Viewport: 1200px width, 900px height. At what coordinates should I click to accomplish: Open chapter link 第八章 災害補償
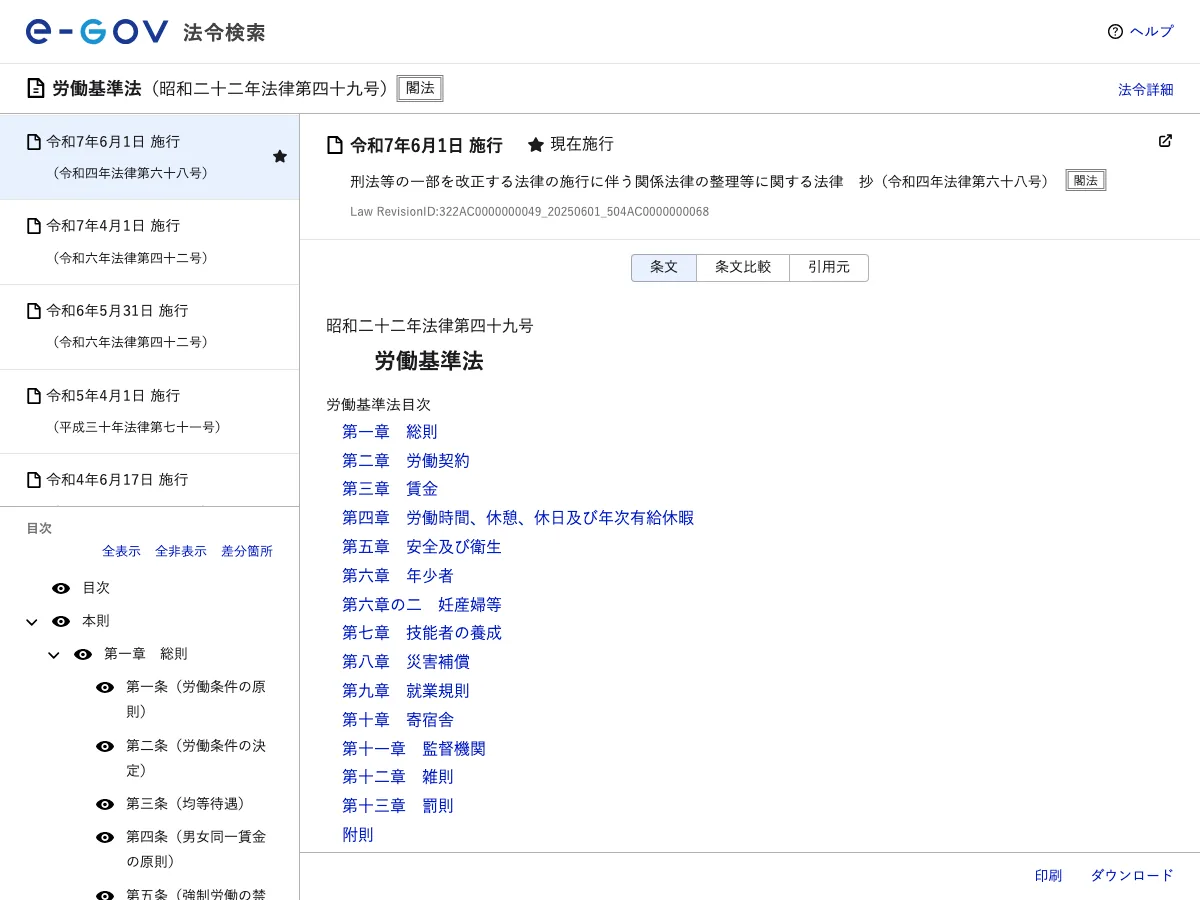click(x=406, y=662)
